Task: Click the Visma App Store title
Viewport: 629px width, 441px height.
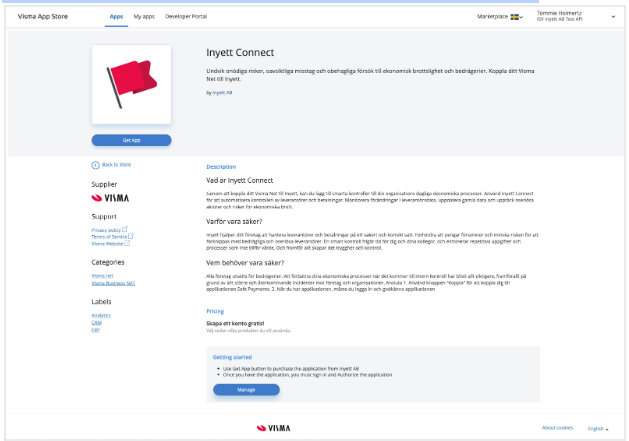Action: [x=43, y=16]
